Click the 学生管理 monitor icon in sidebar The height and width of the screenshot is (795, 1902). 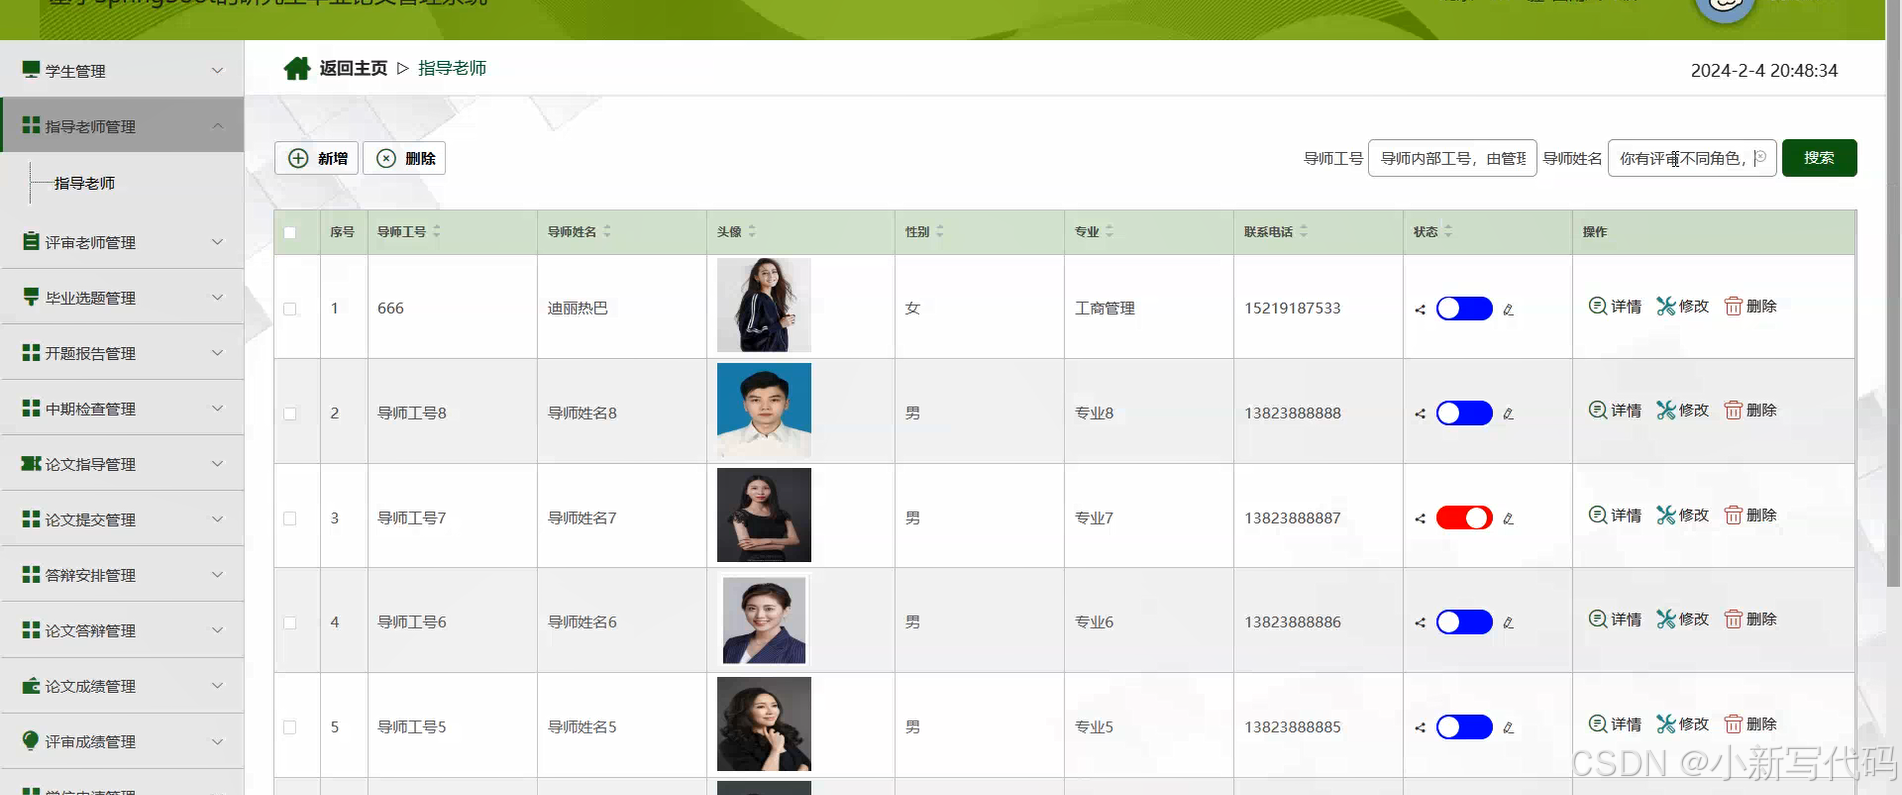tap(31, 70)
